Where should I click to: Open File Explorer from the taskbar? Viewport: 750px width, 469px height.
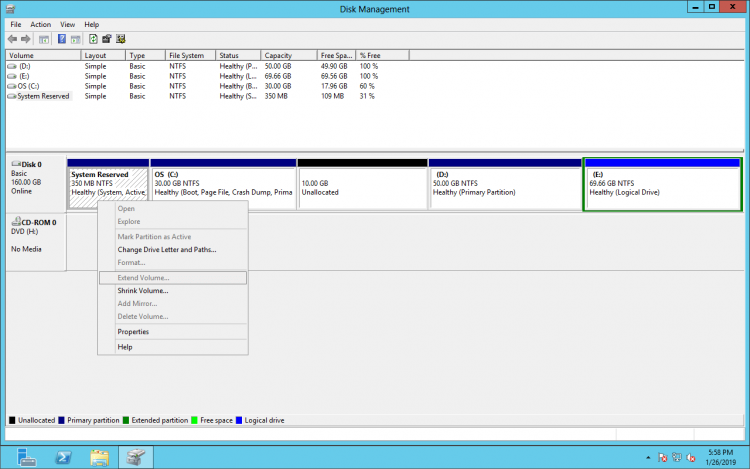pos(99,458)
